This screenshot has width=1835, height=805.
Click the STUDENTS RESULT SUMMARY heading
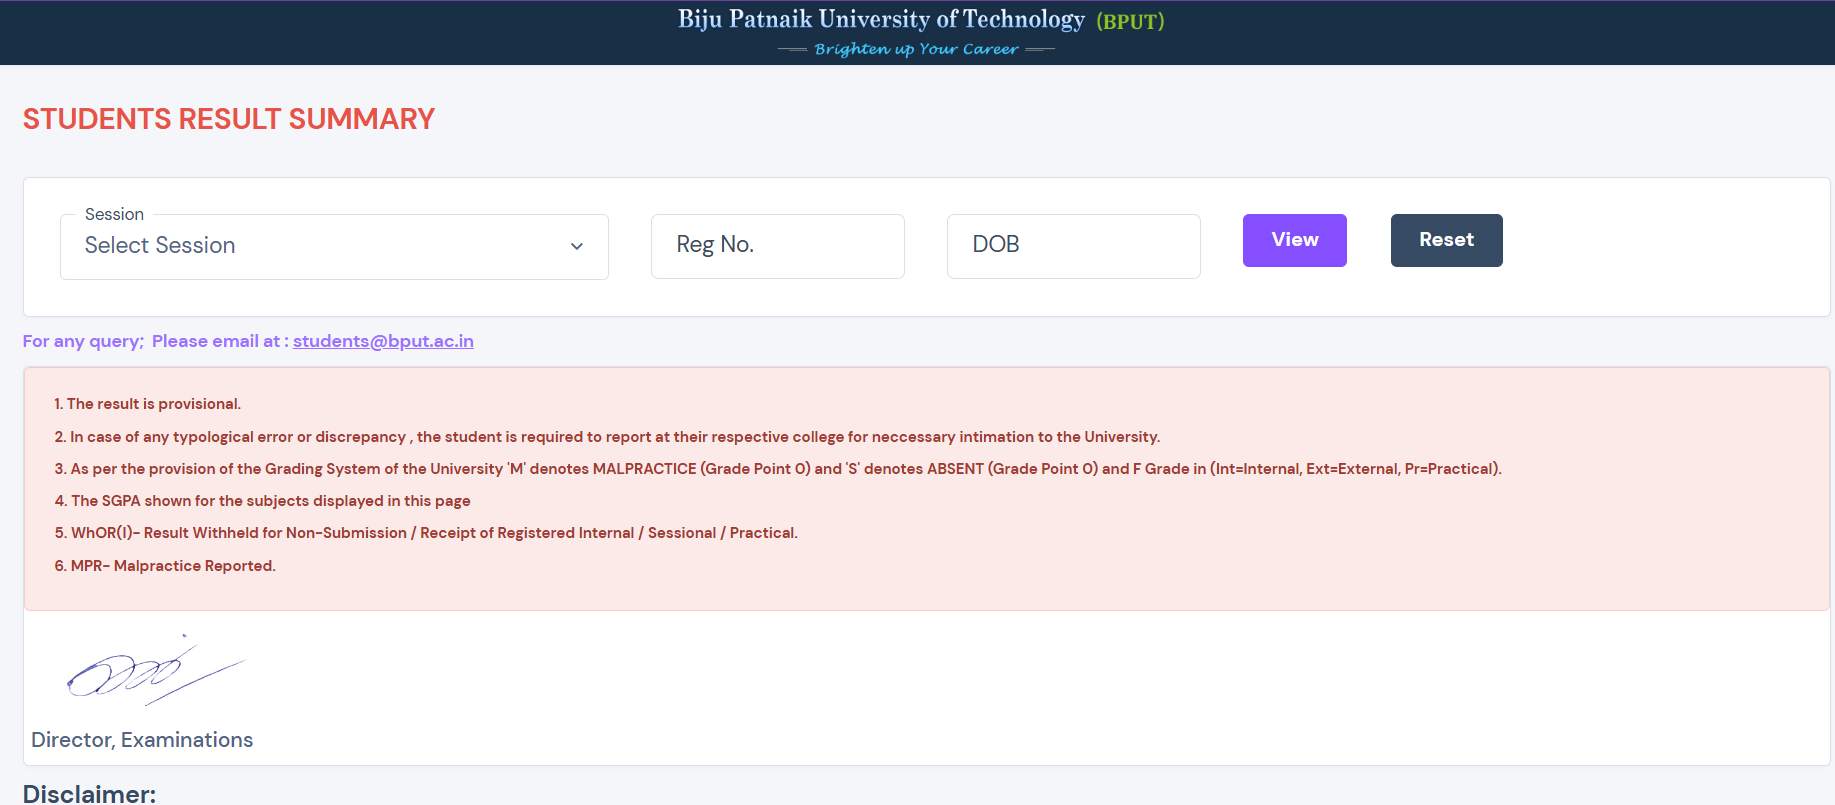point(229,119)
